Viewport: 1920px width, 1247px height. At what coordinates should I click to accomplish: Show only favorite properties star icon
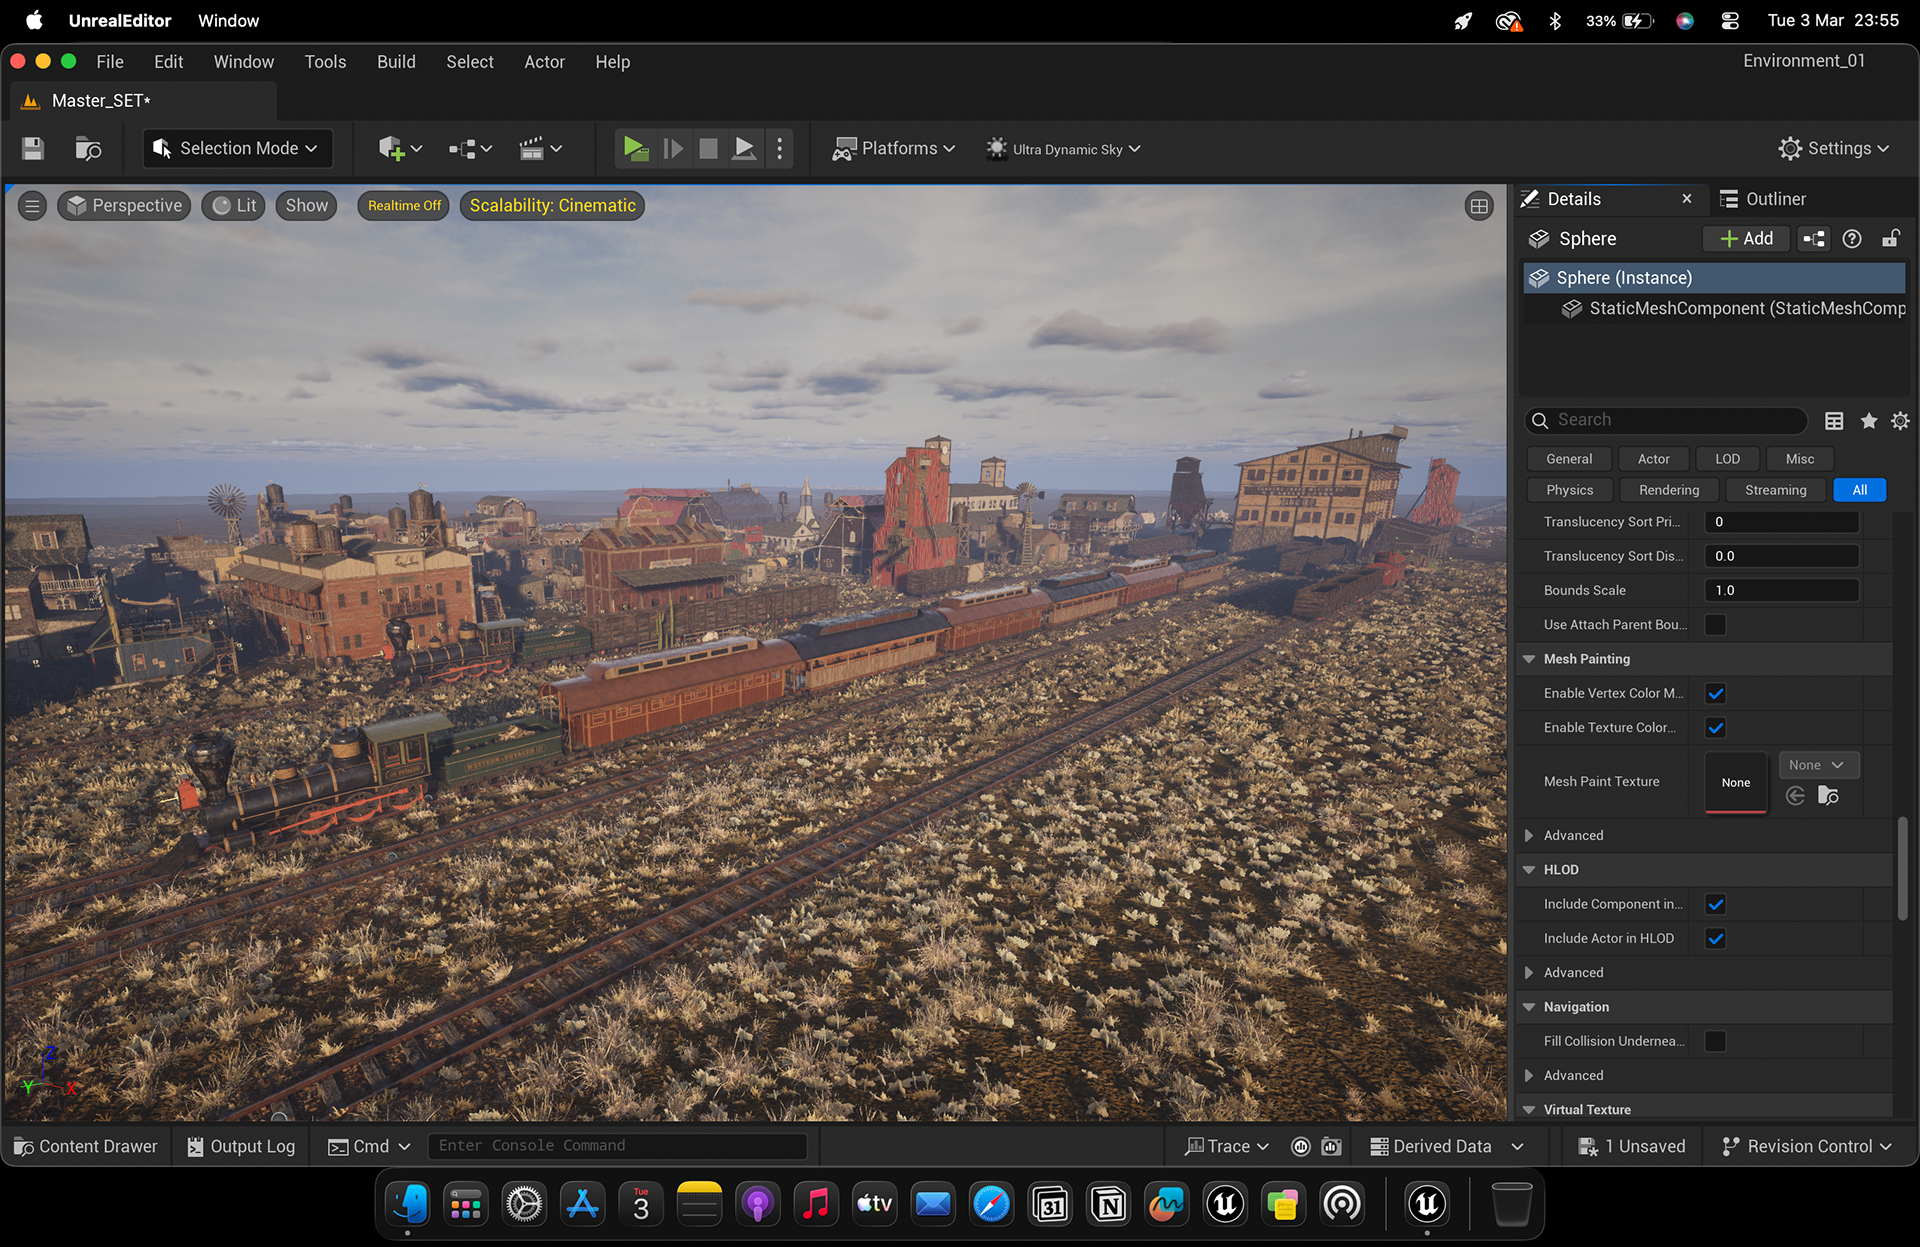coord(1868,421)
